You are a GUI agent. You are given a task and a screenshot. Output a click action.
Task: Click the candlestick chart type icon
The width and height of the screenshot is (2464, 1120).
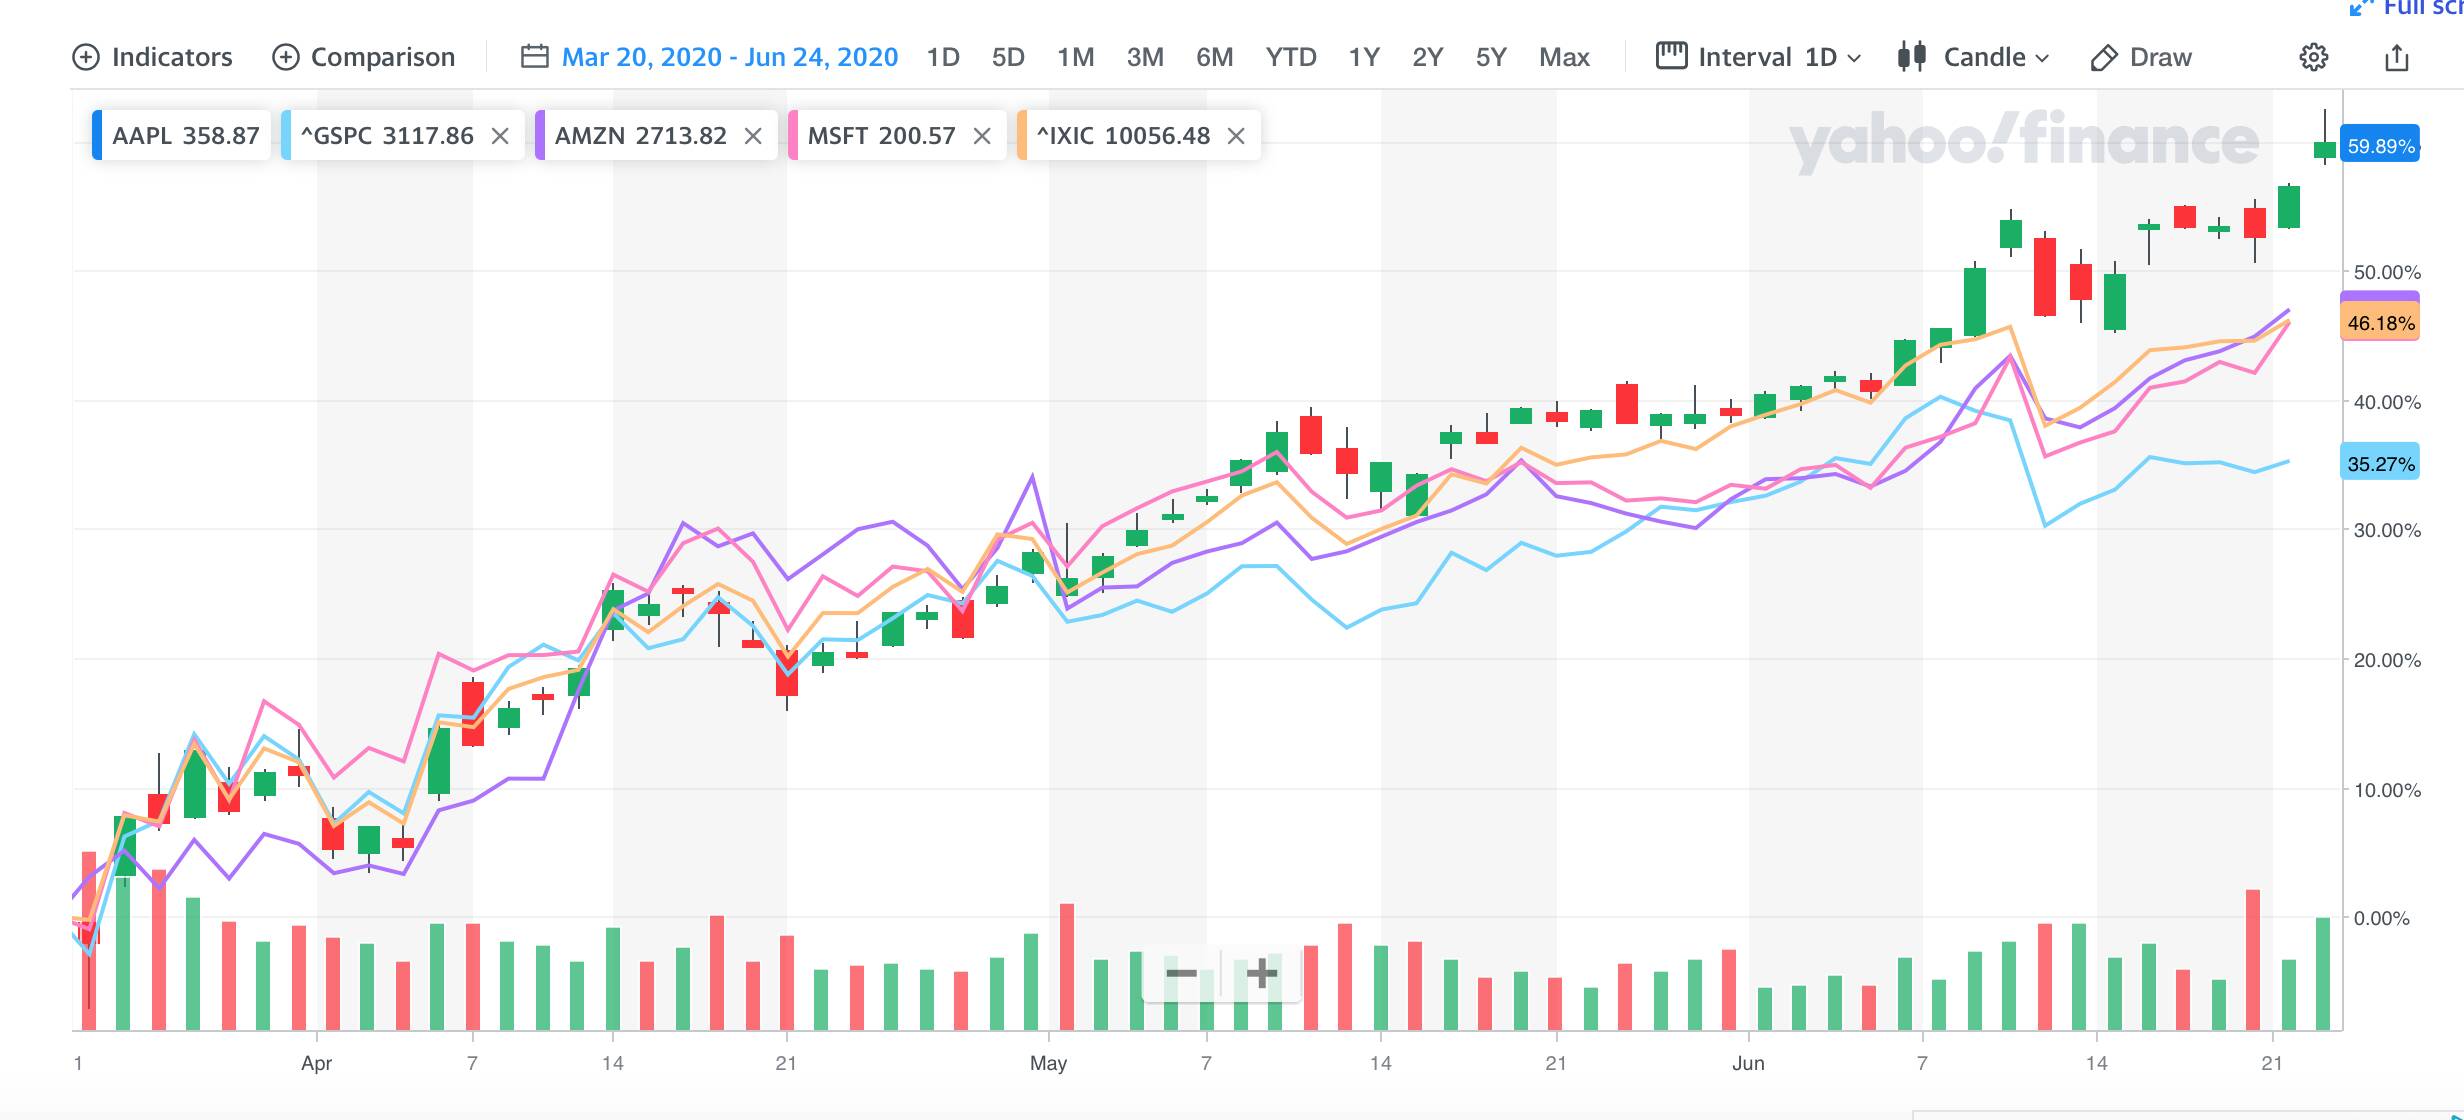coord(1912,56)
